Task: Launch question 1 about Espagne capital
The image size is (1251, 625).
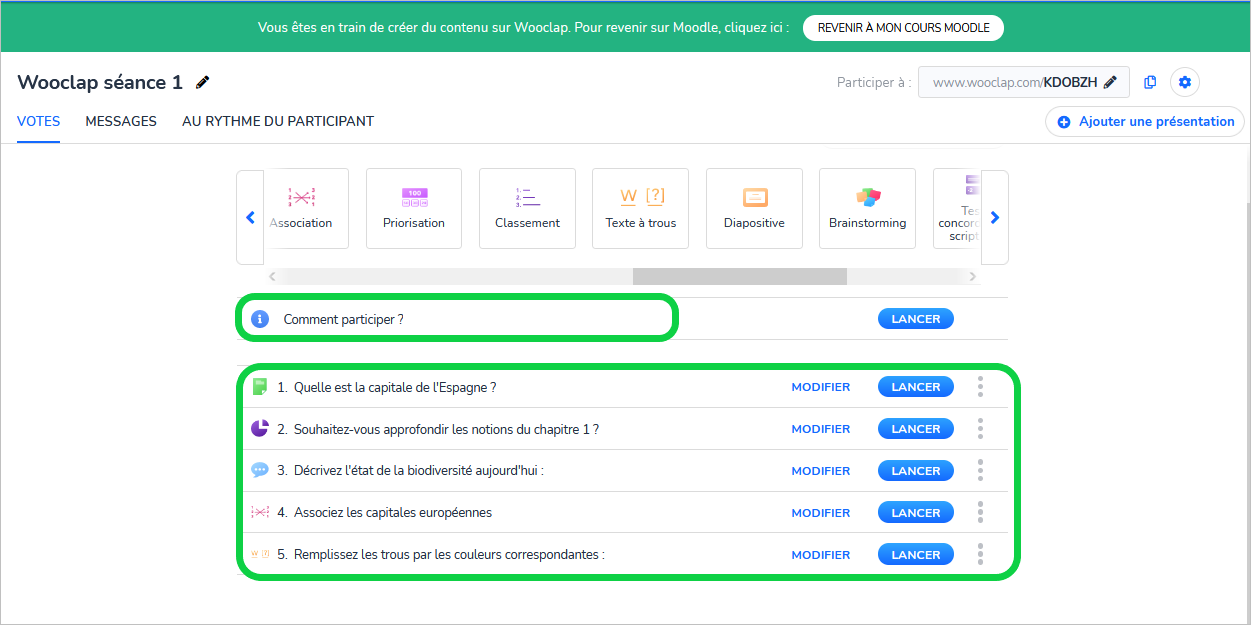Action: pyautogui.click(x=916, y=387)
